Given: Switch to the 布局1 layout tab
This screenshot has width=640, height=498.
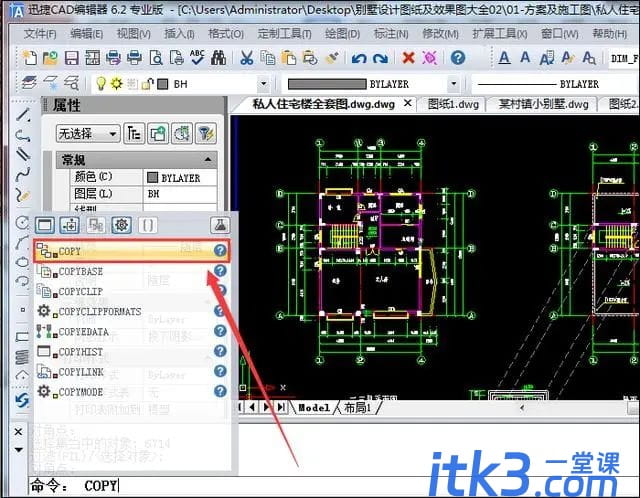Looking at the screenshot, I should [x=358, y=407].
